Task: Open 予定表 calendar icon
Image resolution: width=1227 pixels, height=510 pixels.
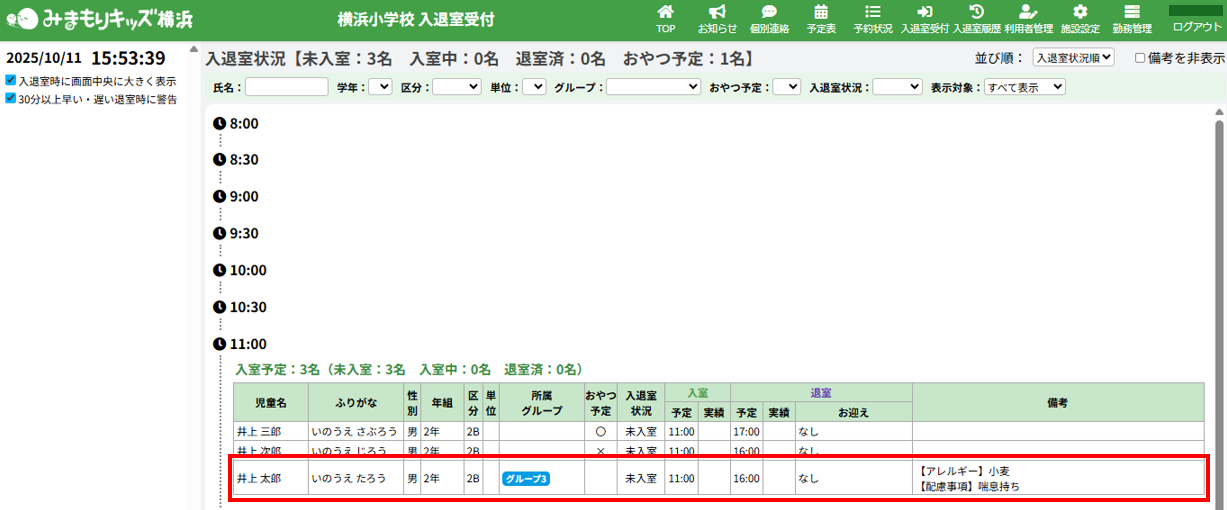Action: (821, 19)
